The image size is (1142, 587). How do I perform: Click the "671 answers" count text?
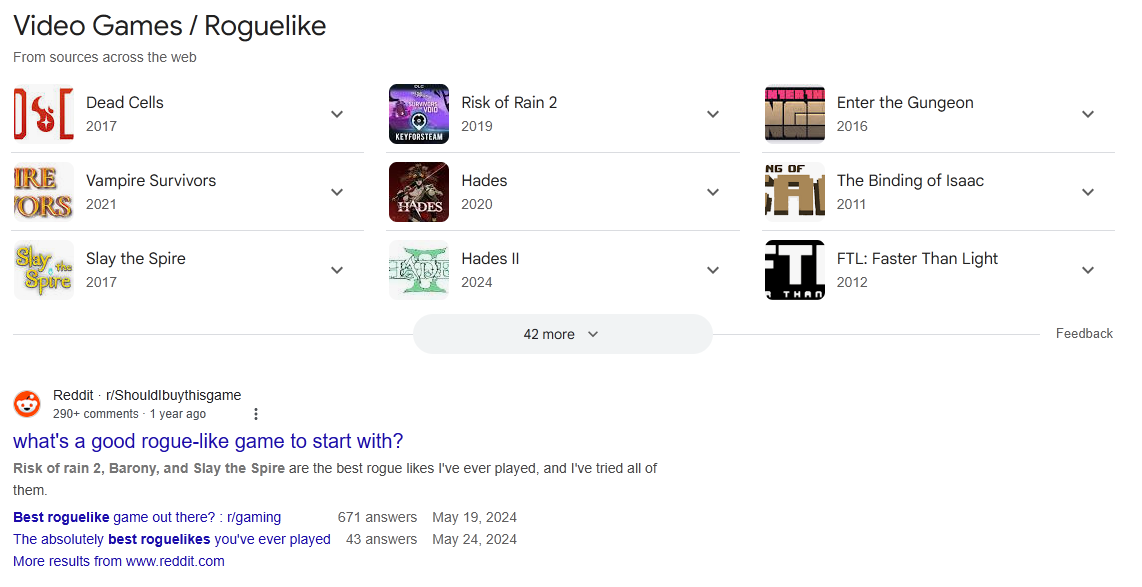[377, 517]
